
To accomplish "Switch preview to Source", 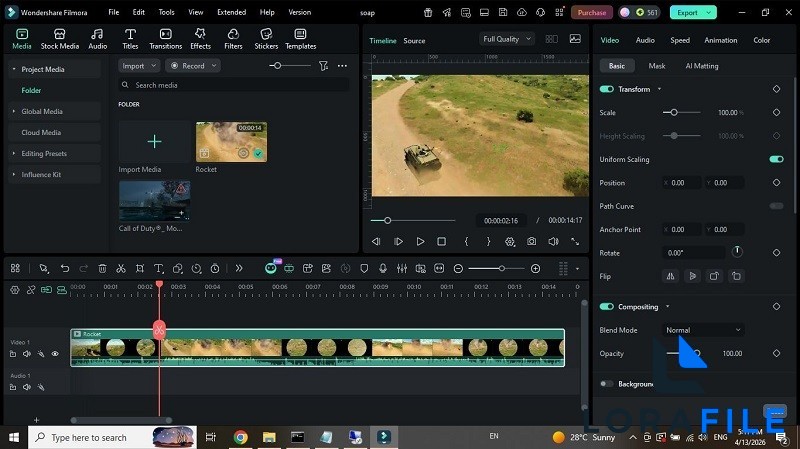I will (x=414, y=41).
